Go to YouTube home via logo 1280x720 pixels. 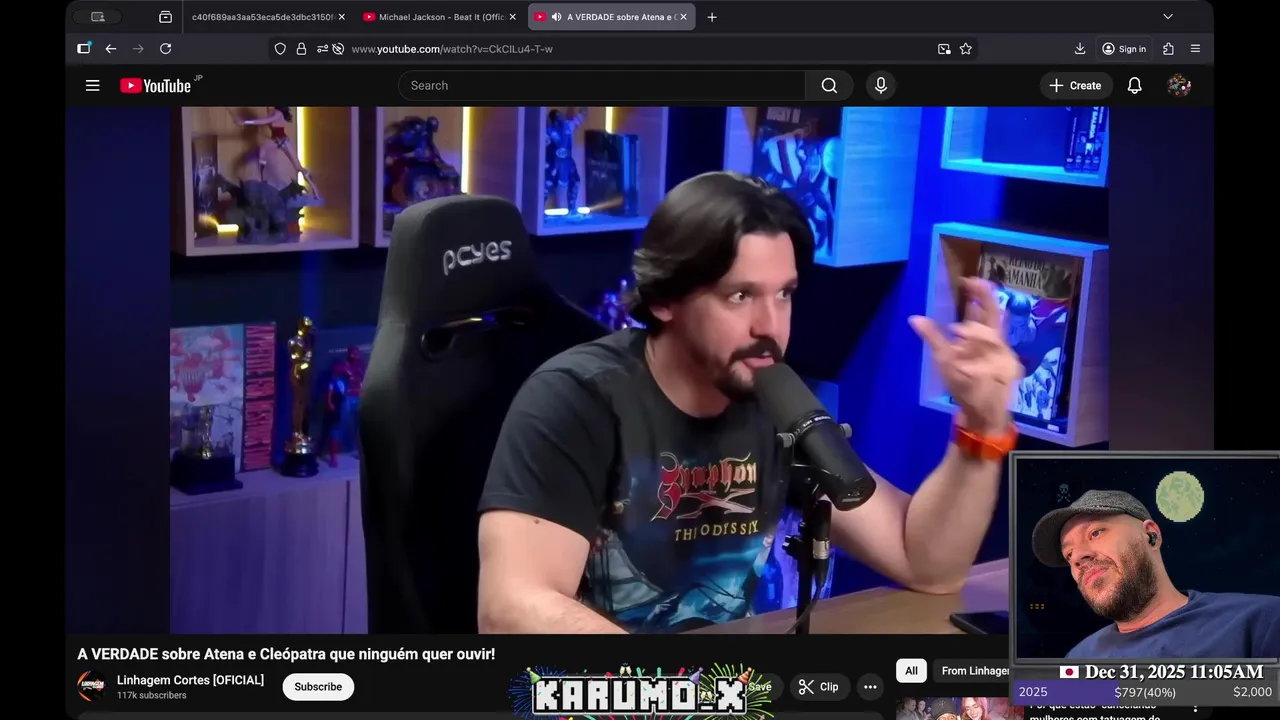[x=155, y=86]
